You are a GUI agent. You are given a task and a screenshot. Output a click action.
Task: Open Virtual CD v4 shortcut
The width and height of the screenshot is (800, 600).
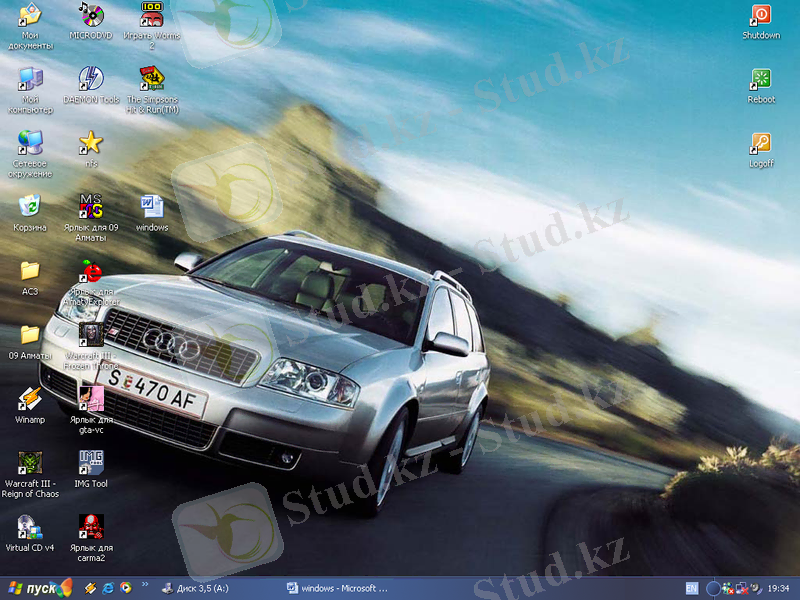(x=30, y=533)
